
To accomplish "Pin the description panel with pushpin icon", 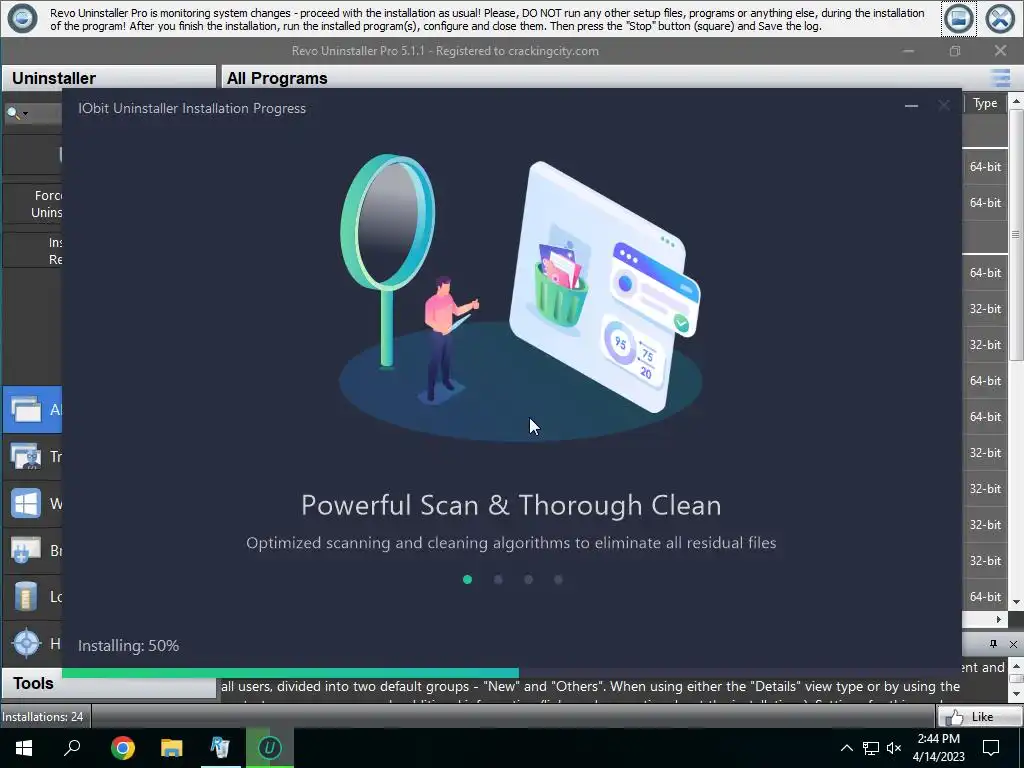I will click(993, 644).
